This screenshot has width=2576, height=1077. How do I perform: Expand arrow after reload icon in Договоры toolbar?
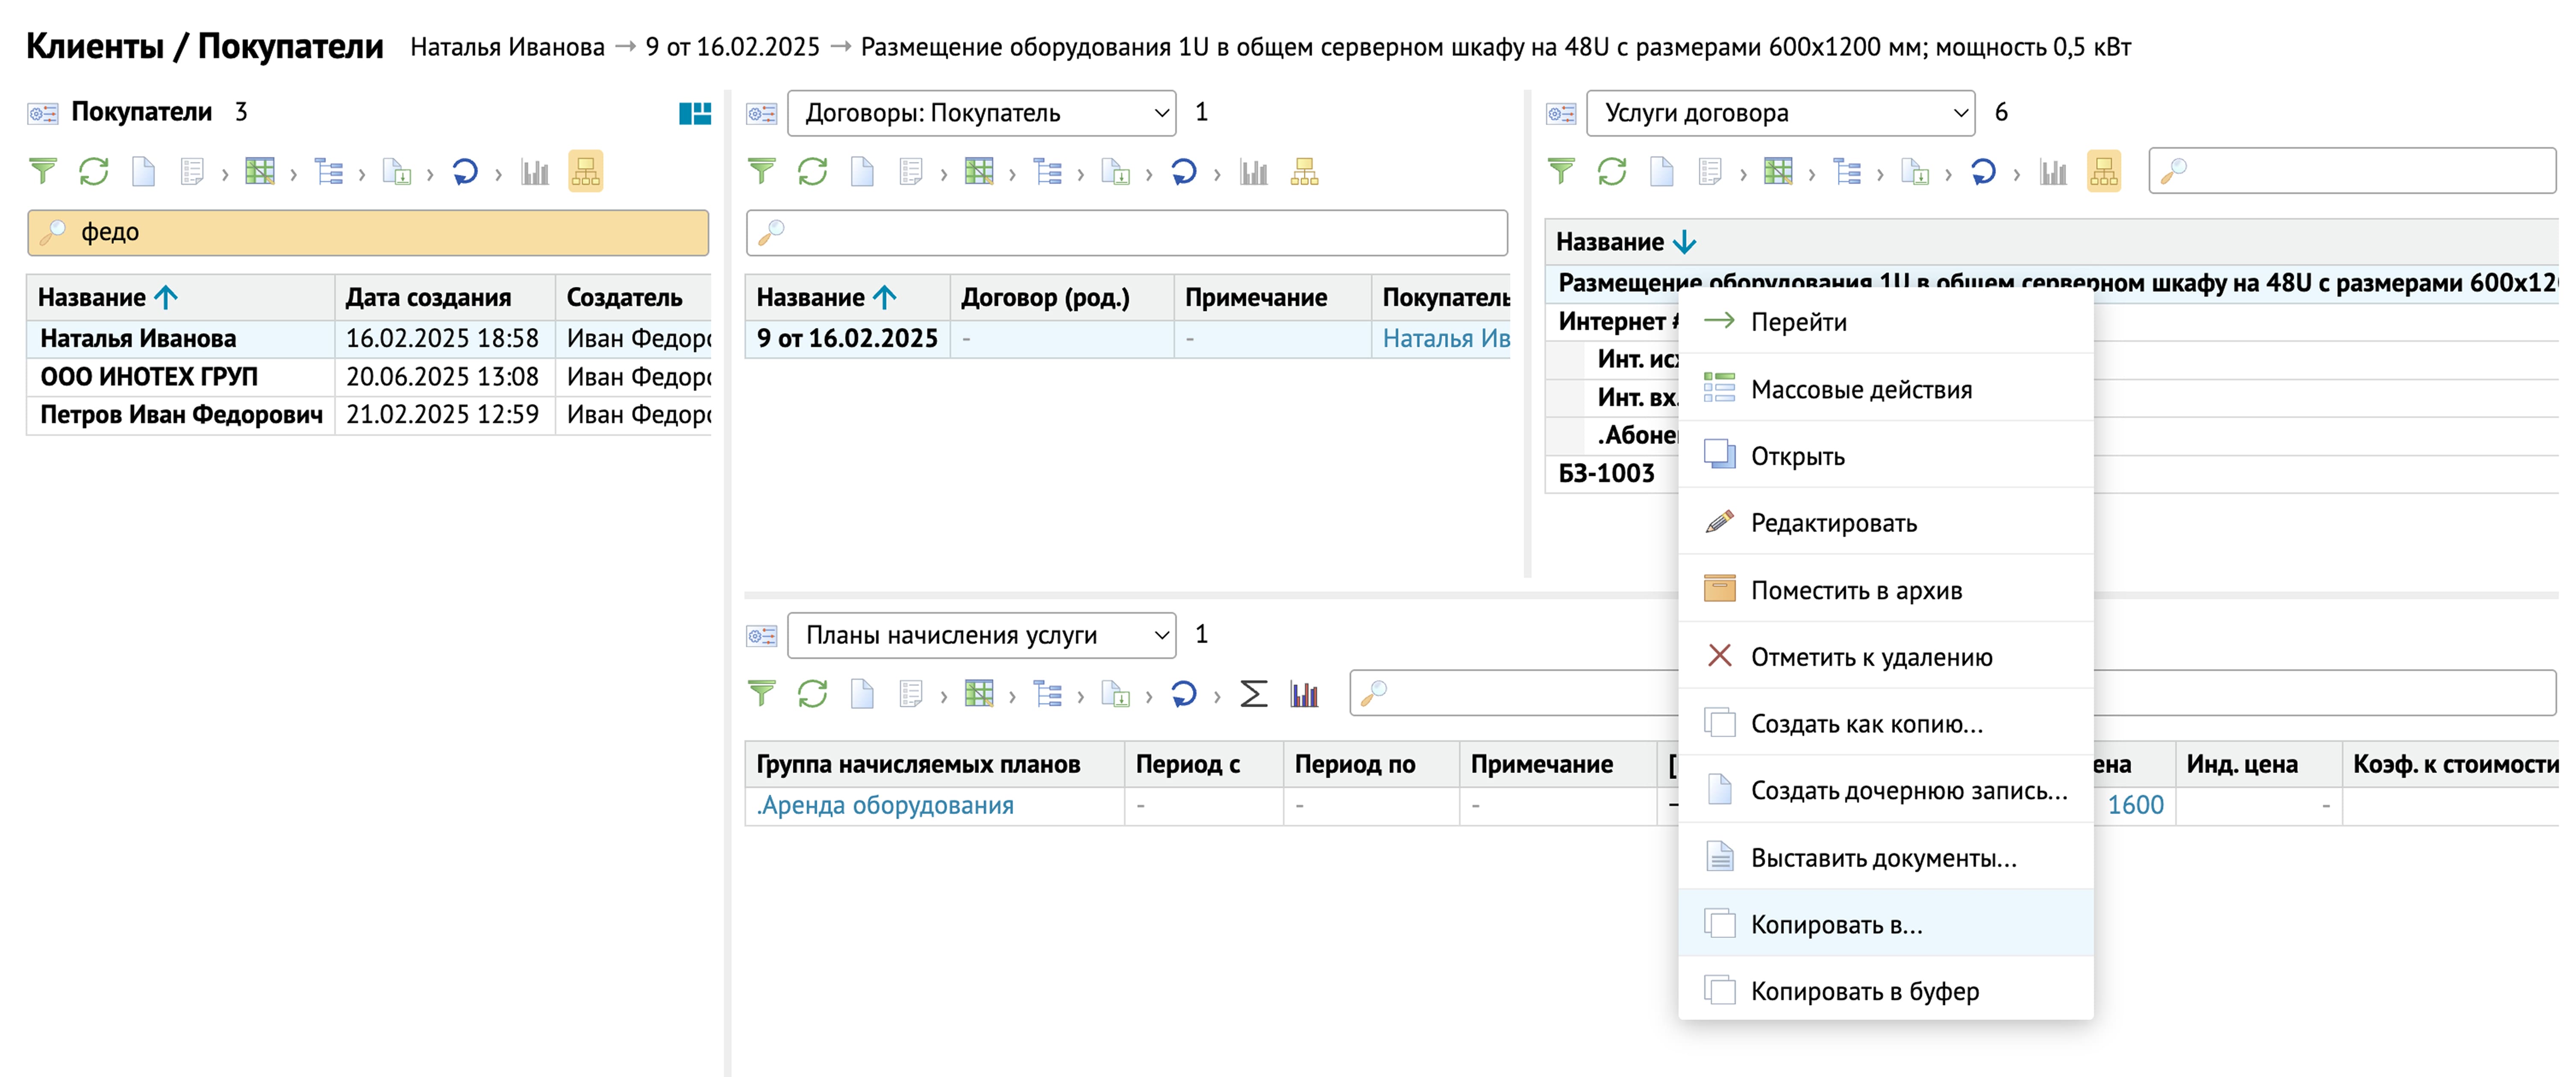click(x=1217, y=174)
